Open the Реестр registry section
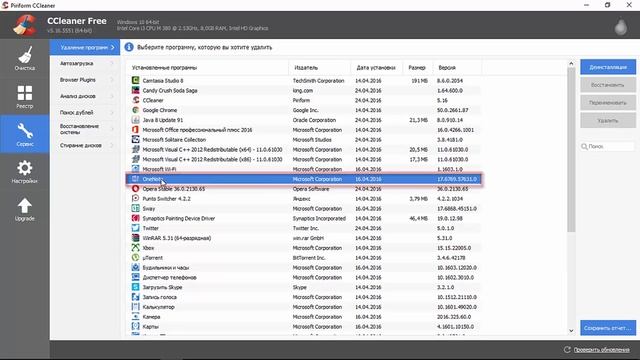Image resolution: width=640 pixels, height=360 pixels. (x=24, y=96)
